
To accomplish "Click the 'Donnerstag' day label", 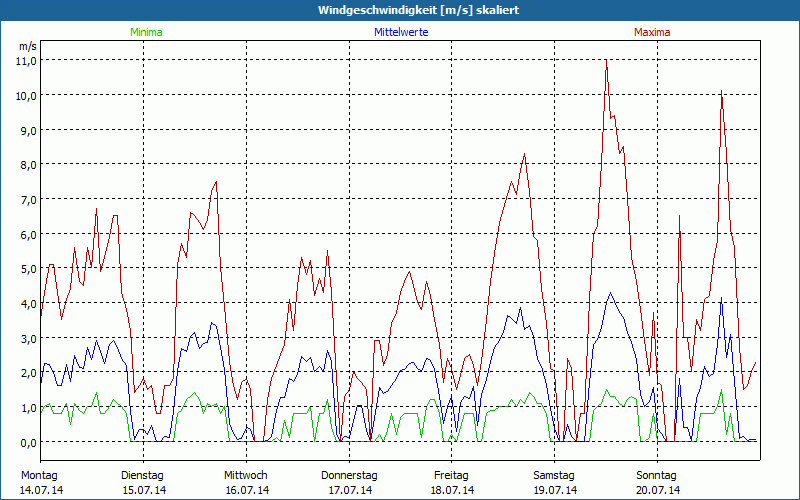I will coord(349,476).
